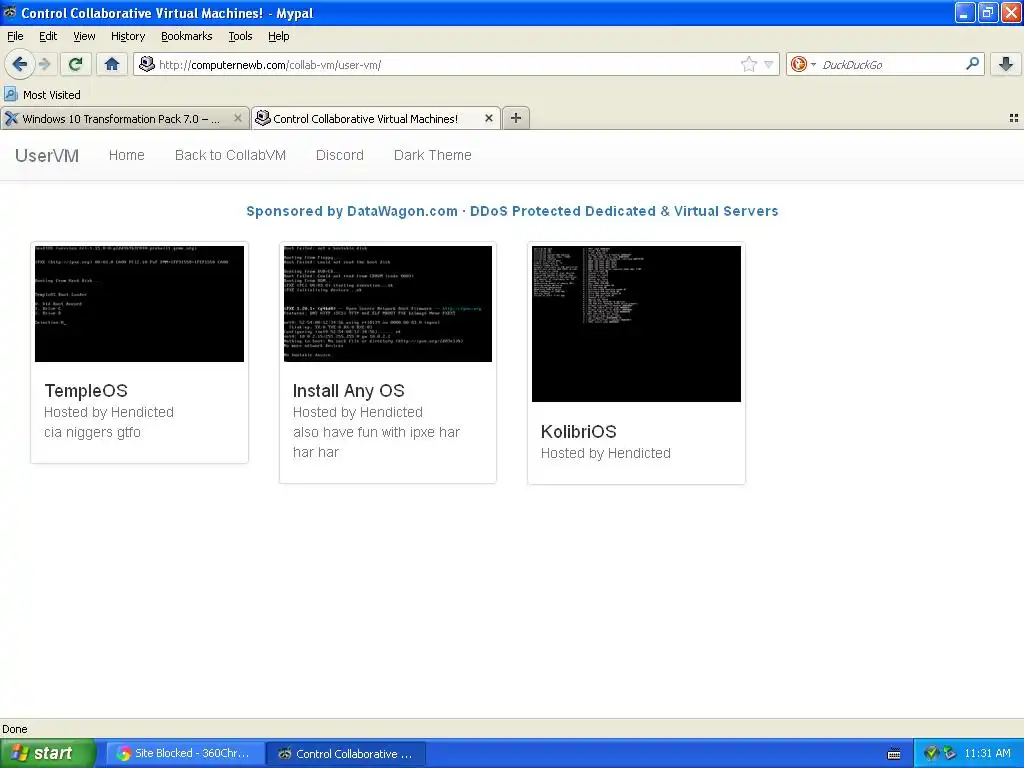Open a new tab with plus button
The width and height of the screenshot is (1024, 768).
(516, 118)
